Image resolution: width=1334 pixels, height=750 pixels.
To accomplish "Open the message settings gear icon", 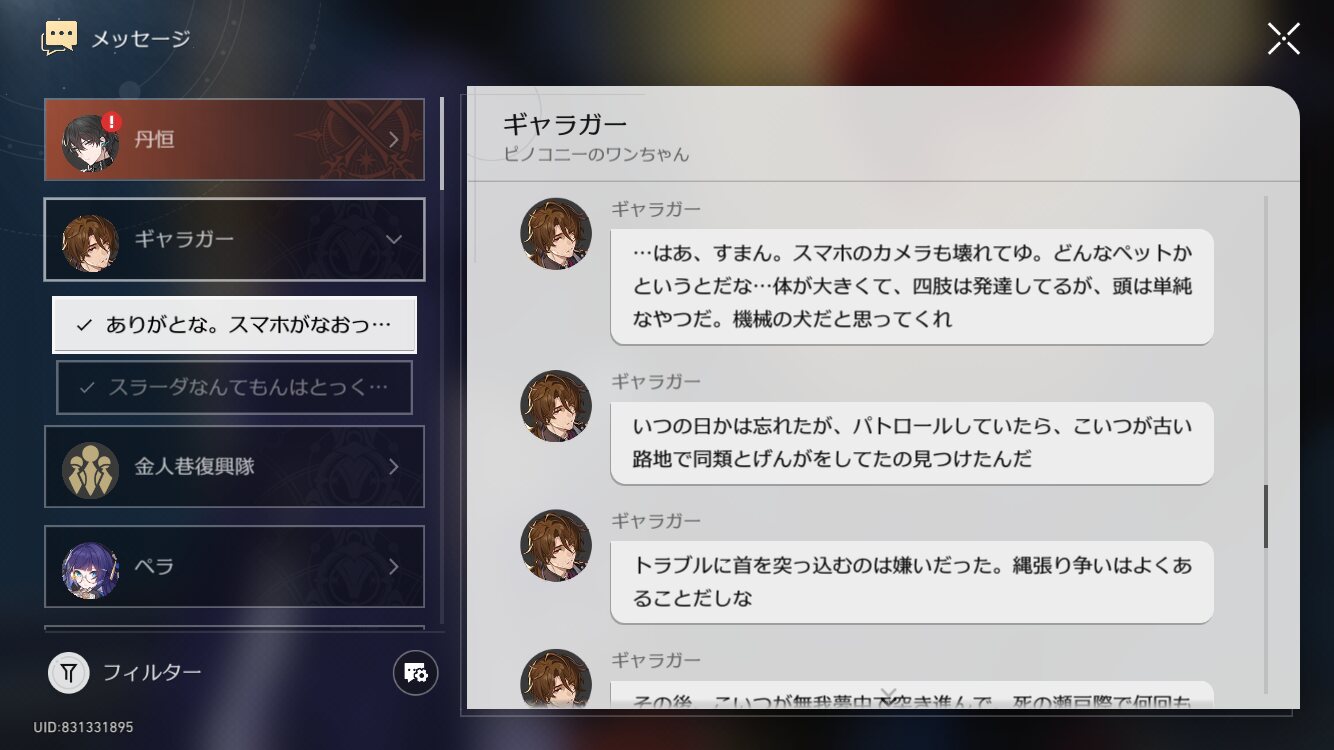I will tap(415, 673).
